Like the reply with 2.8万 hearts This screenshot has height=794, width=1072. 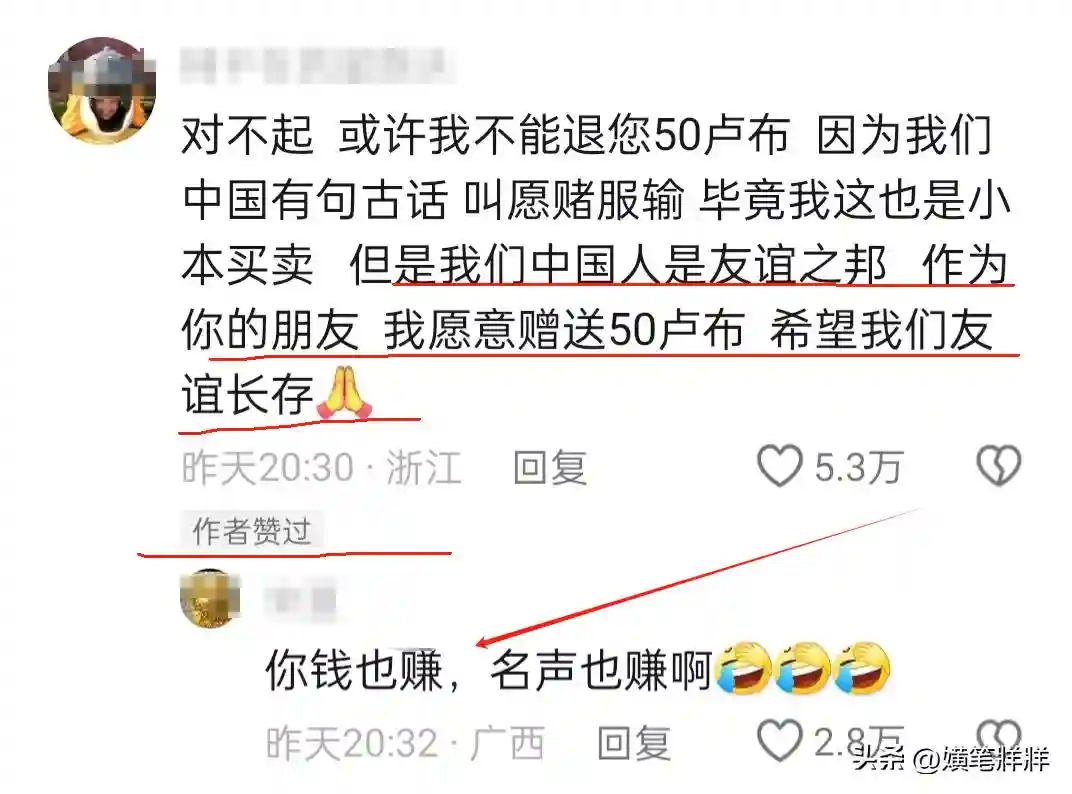(779, 741)
